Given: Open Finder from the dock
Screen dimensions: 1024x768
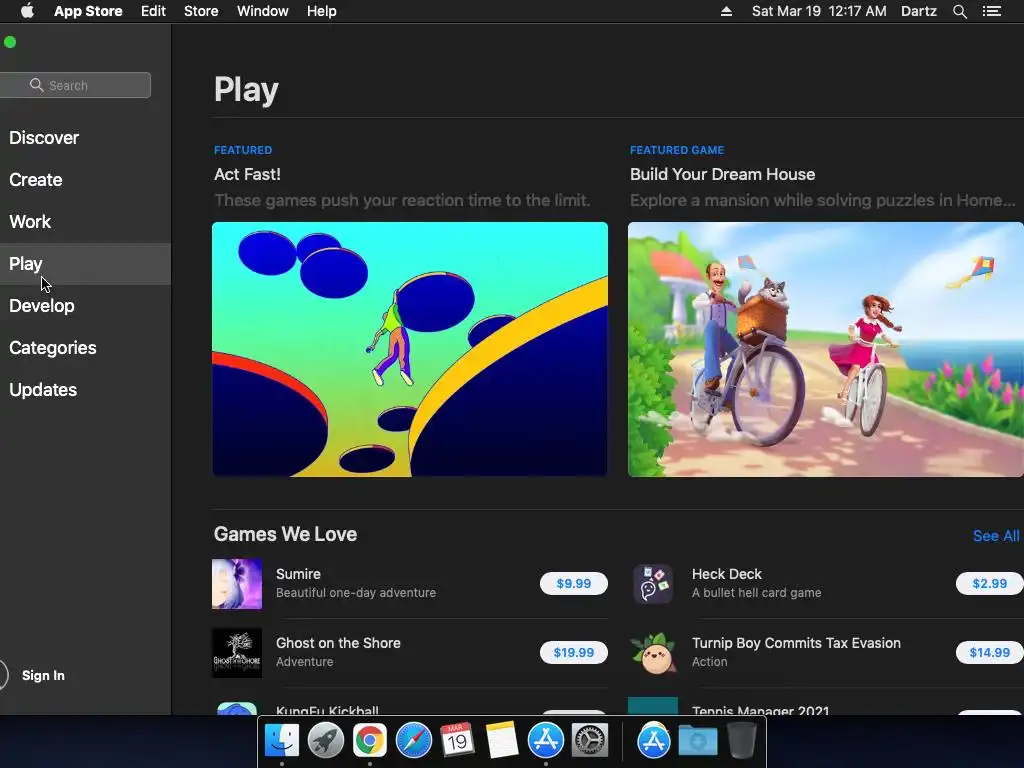Looking at the screenshot, I should pos(281,741).
